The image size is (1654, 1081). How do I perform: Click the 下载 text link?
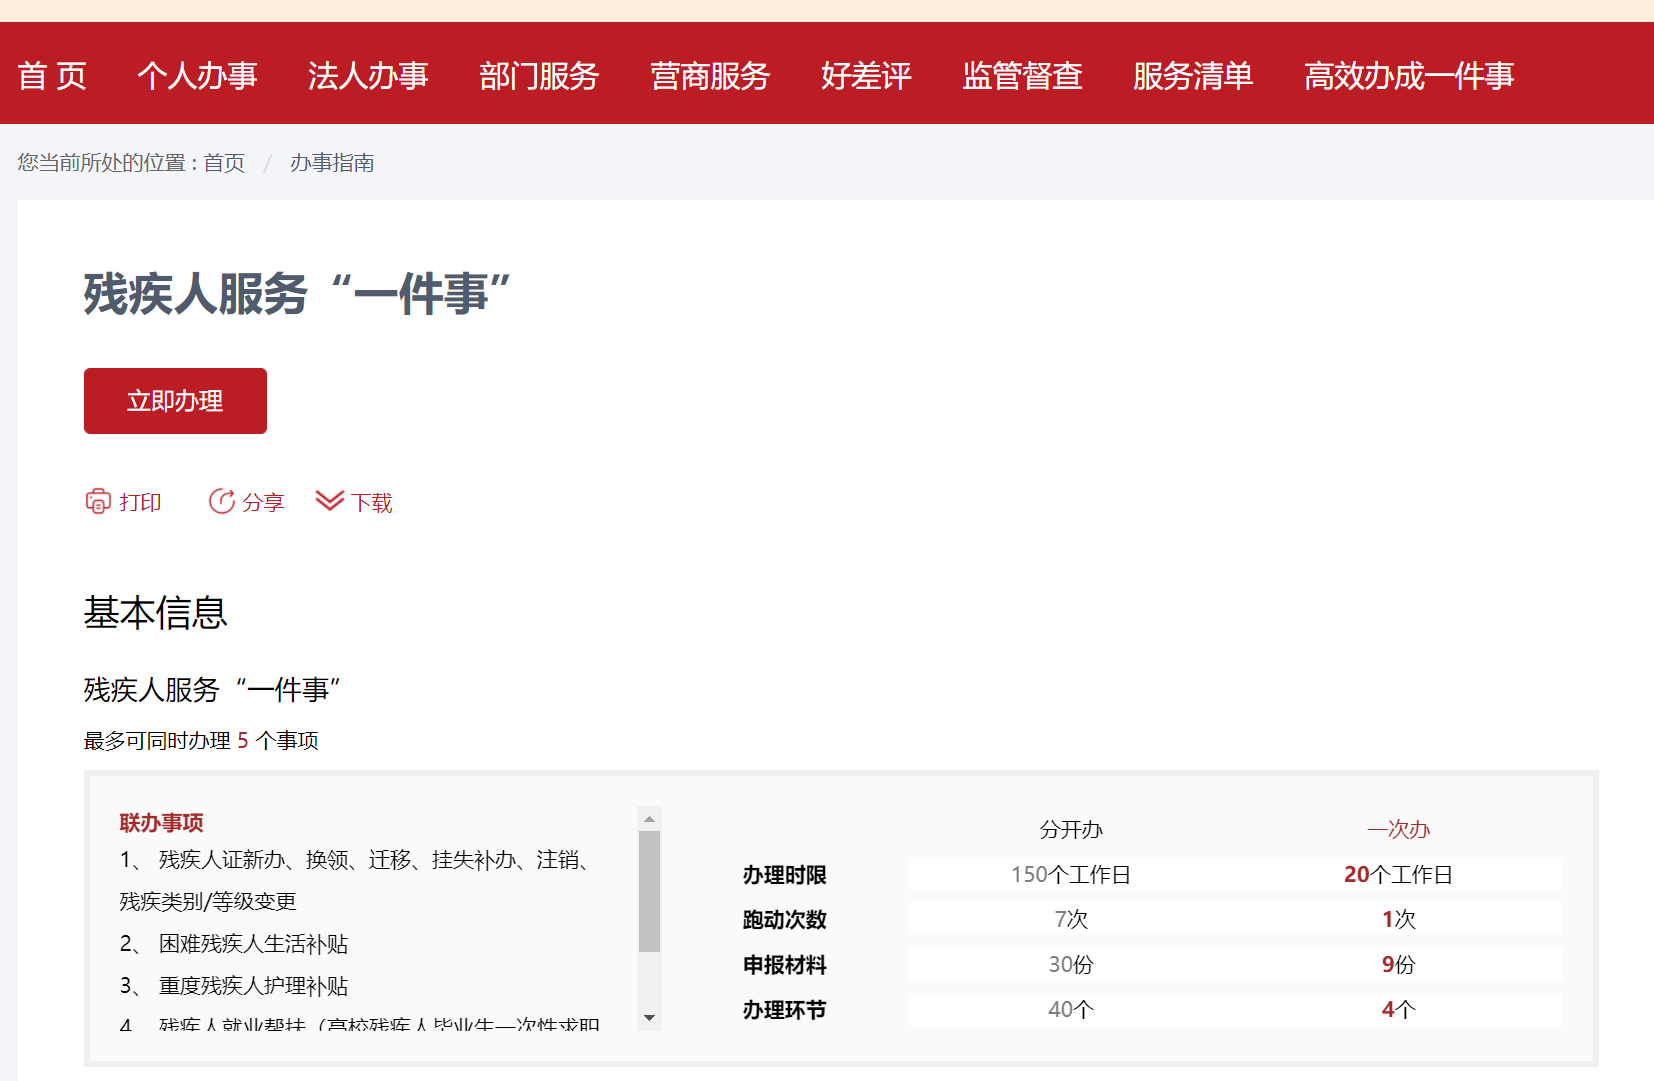click(371, 502)
